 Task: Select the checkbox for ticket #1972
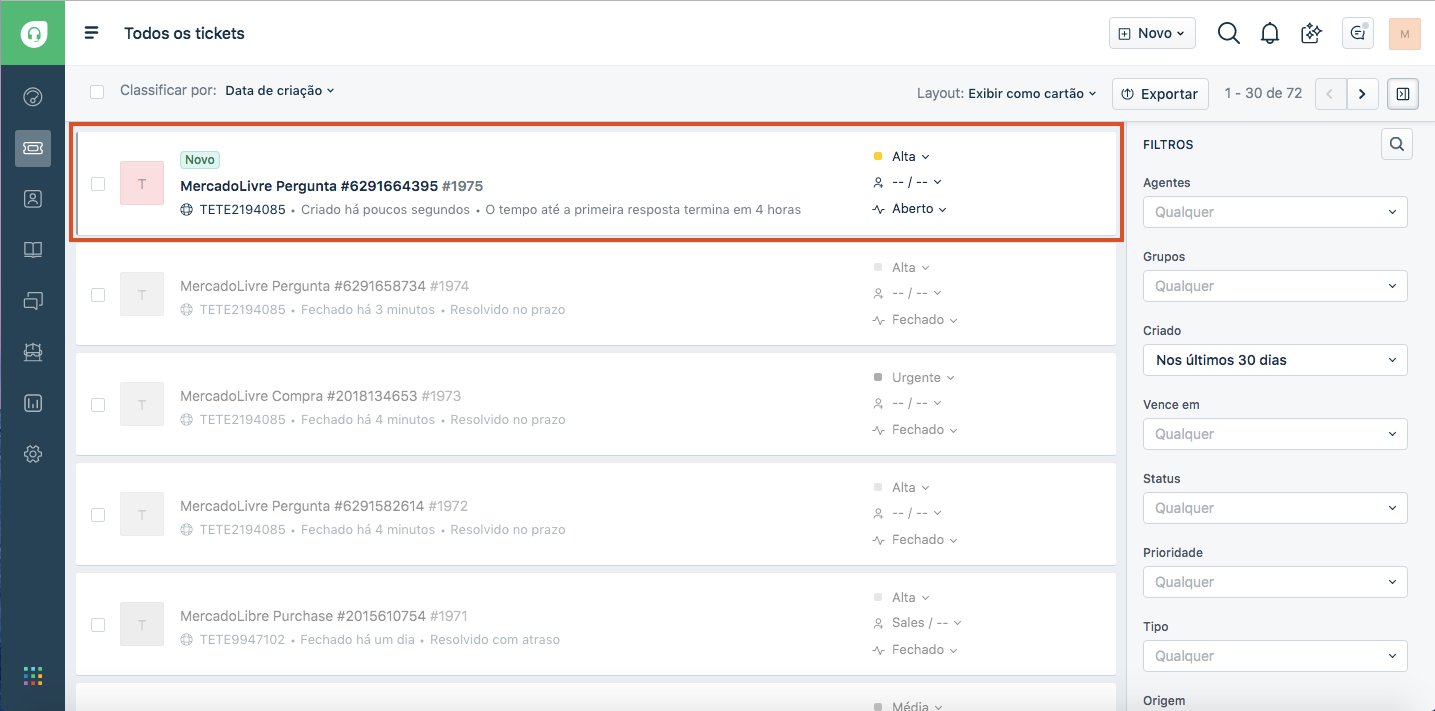tap(98, 515)
